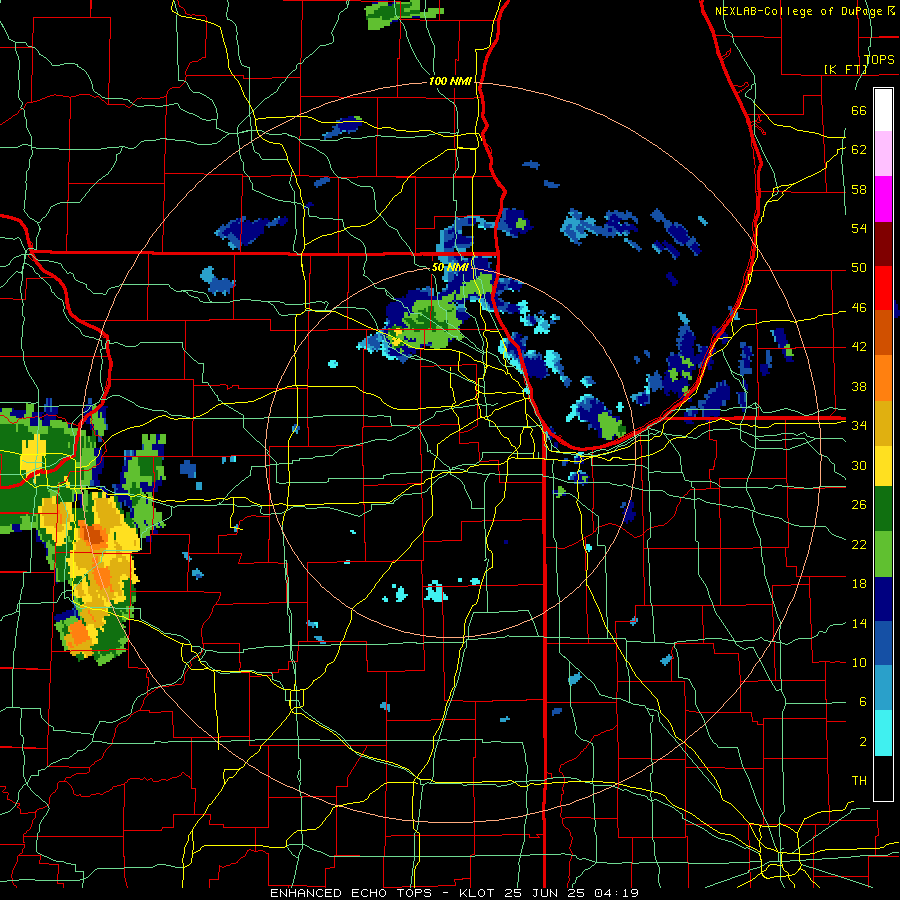
Task: Click the 46 legend value
Action: click(859, 308)
